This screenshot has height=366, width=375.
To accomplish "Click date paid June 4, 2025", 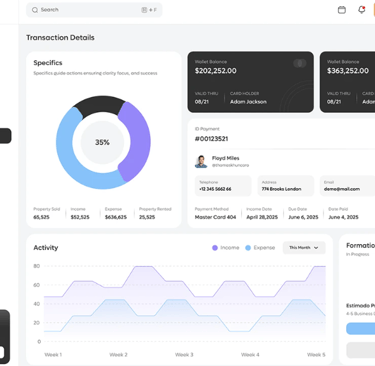I will 343,217.
